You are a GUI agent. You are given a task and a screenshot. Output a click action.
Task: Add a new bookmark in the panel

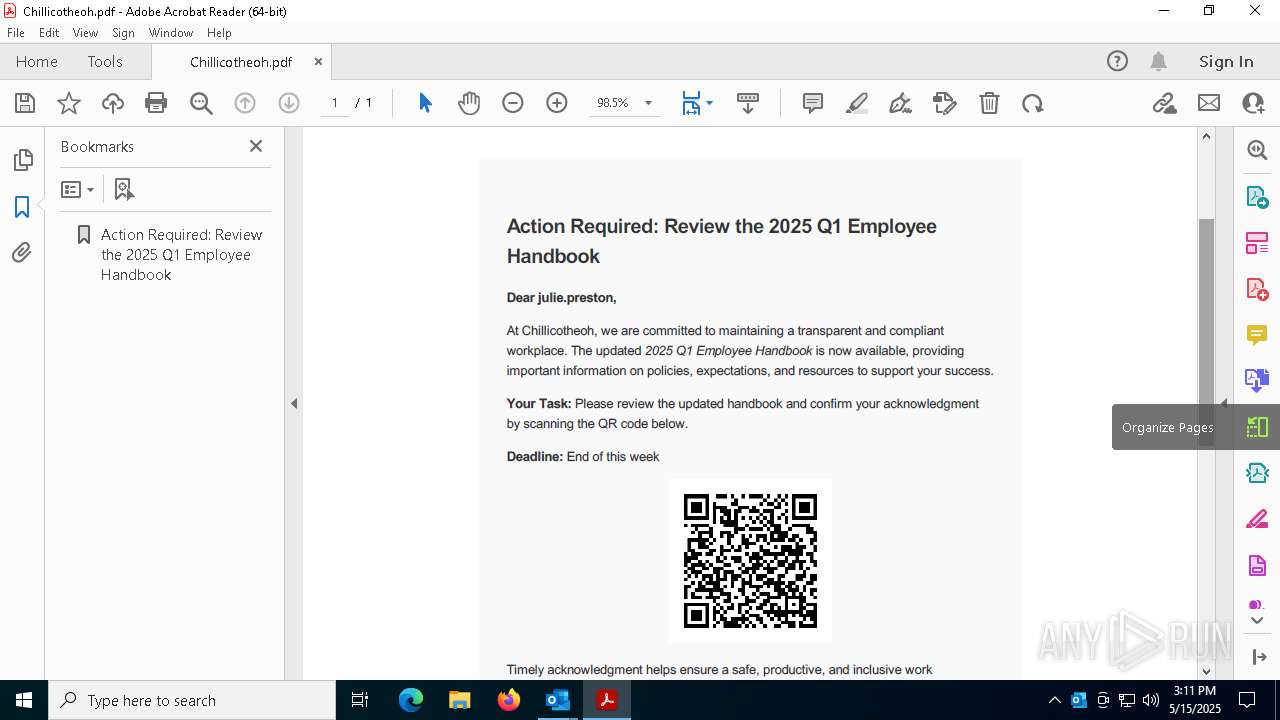click(x=124, y=189)
